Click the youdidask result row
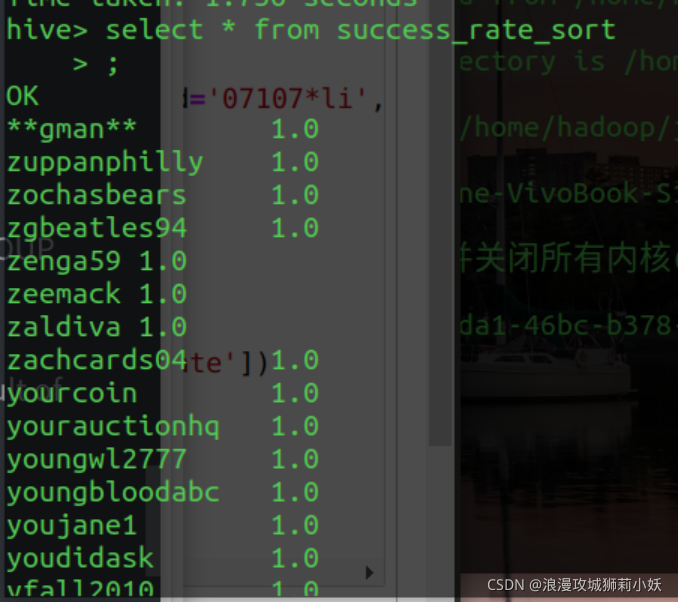678x602 pixels. click(163, 558)
